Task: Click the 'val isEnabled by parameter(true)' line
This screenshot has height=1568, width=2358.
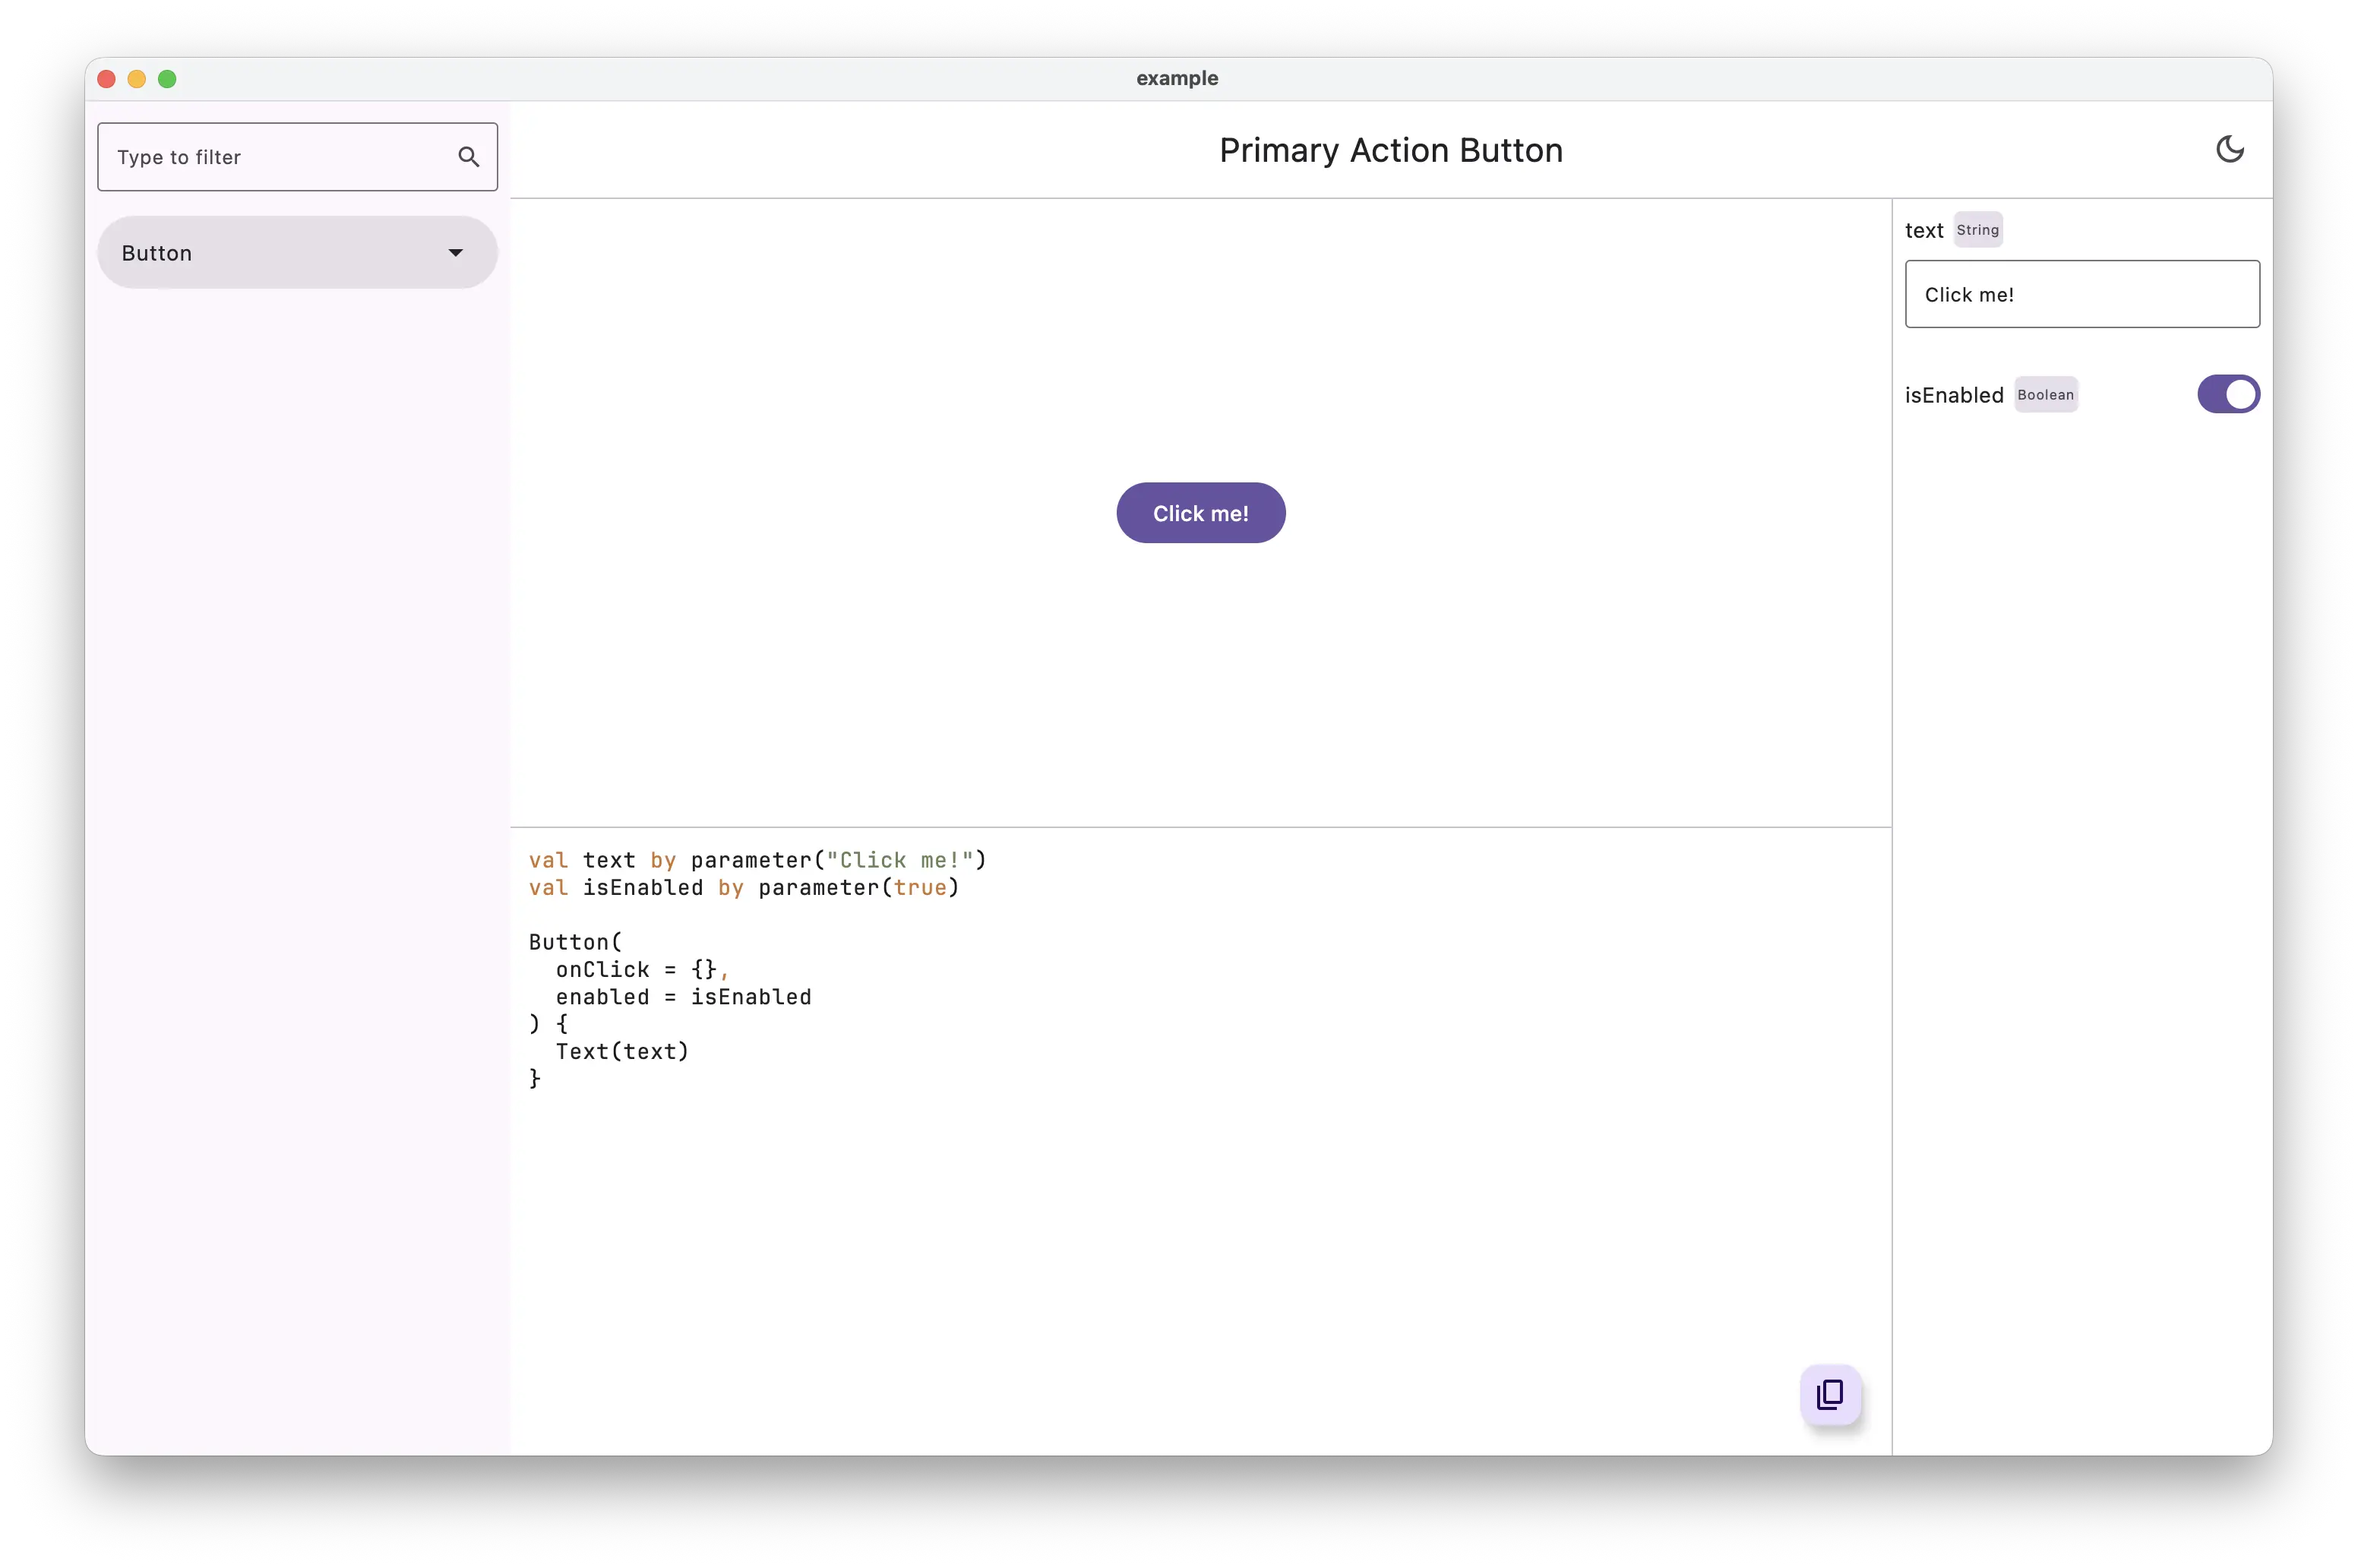Action: tap(744, 888)
